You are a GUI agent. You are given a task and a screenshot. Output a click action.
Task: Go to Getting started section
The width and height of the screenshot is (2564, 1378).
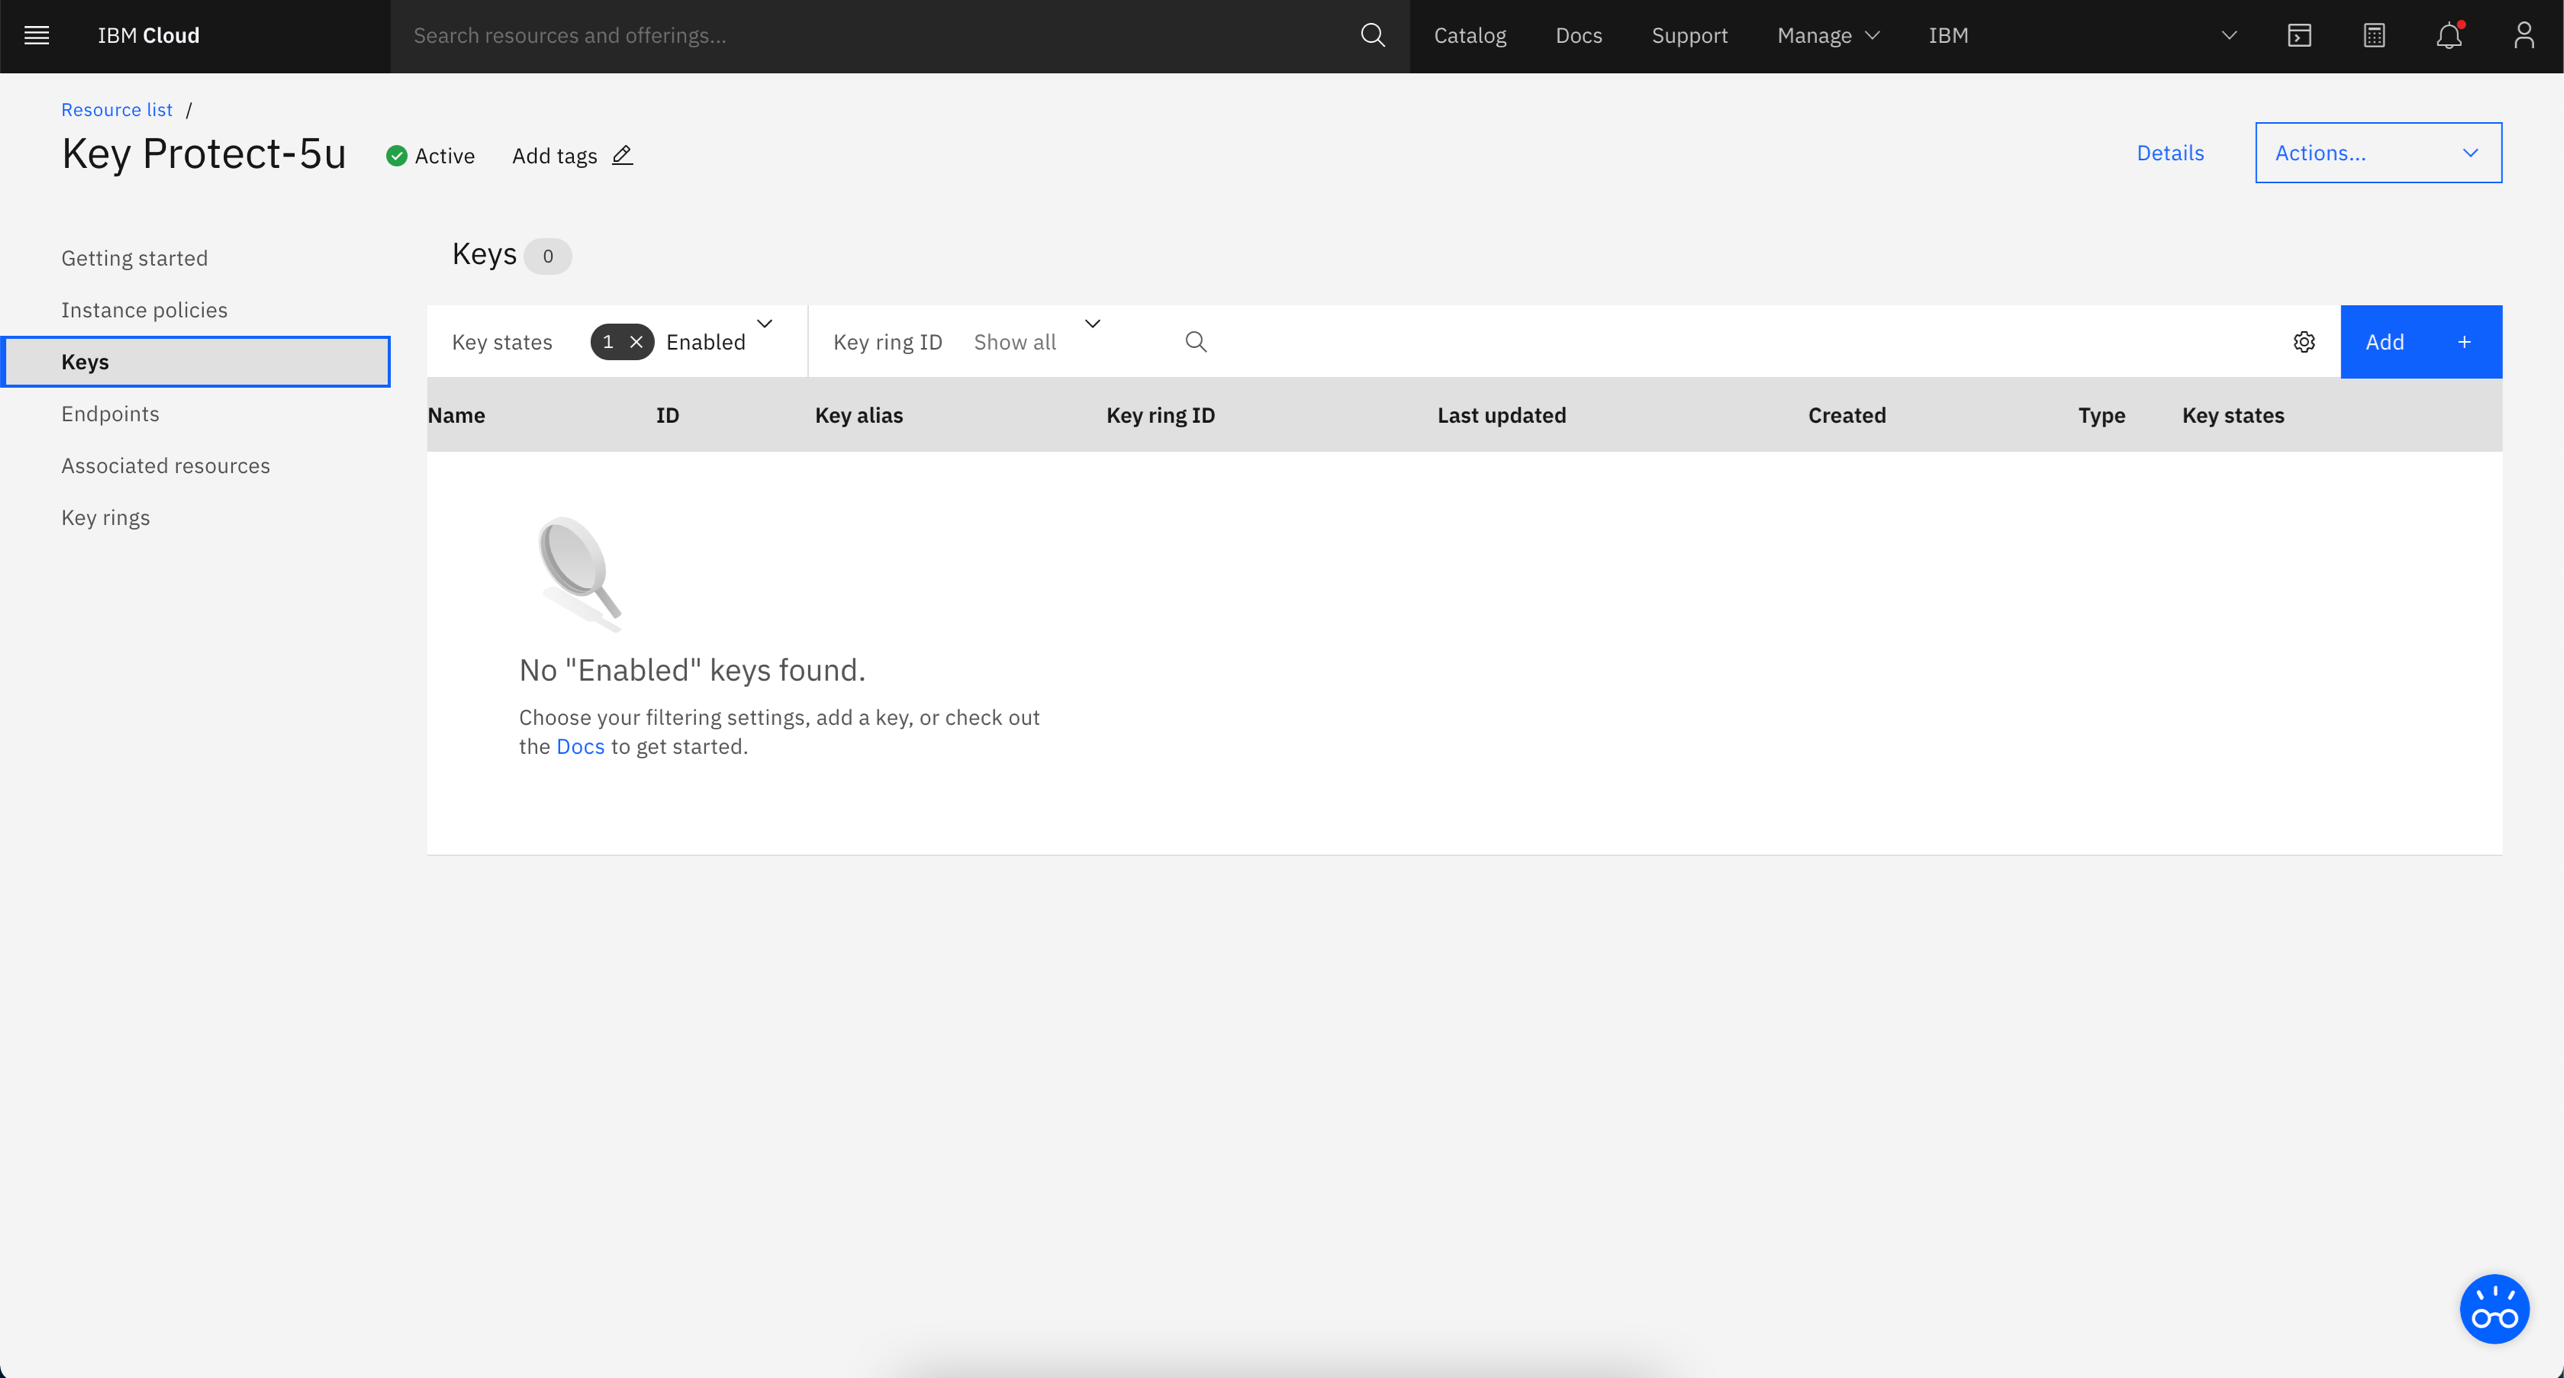135,258
